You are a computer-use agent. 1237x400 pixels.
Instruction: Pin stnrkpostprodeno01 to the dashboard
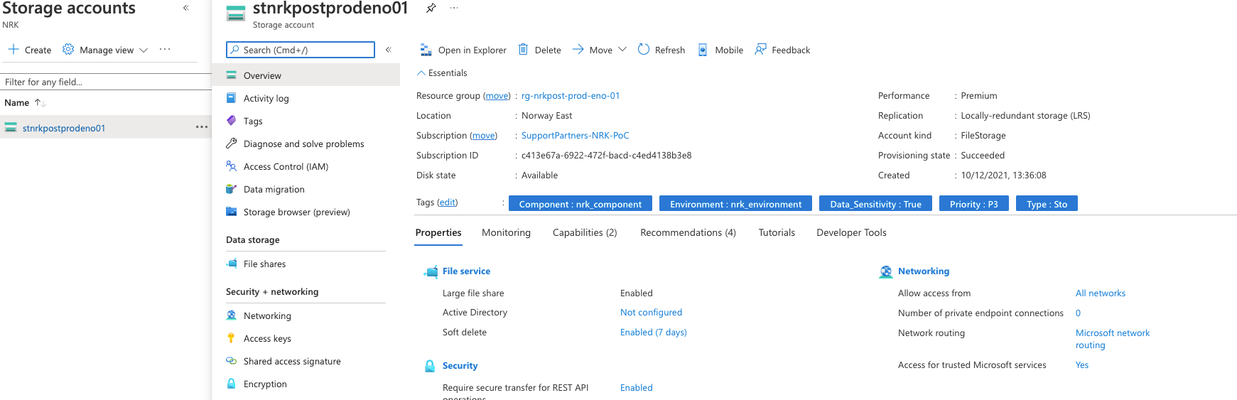431,8
